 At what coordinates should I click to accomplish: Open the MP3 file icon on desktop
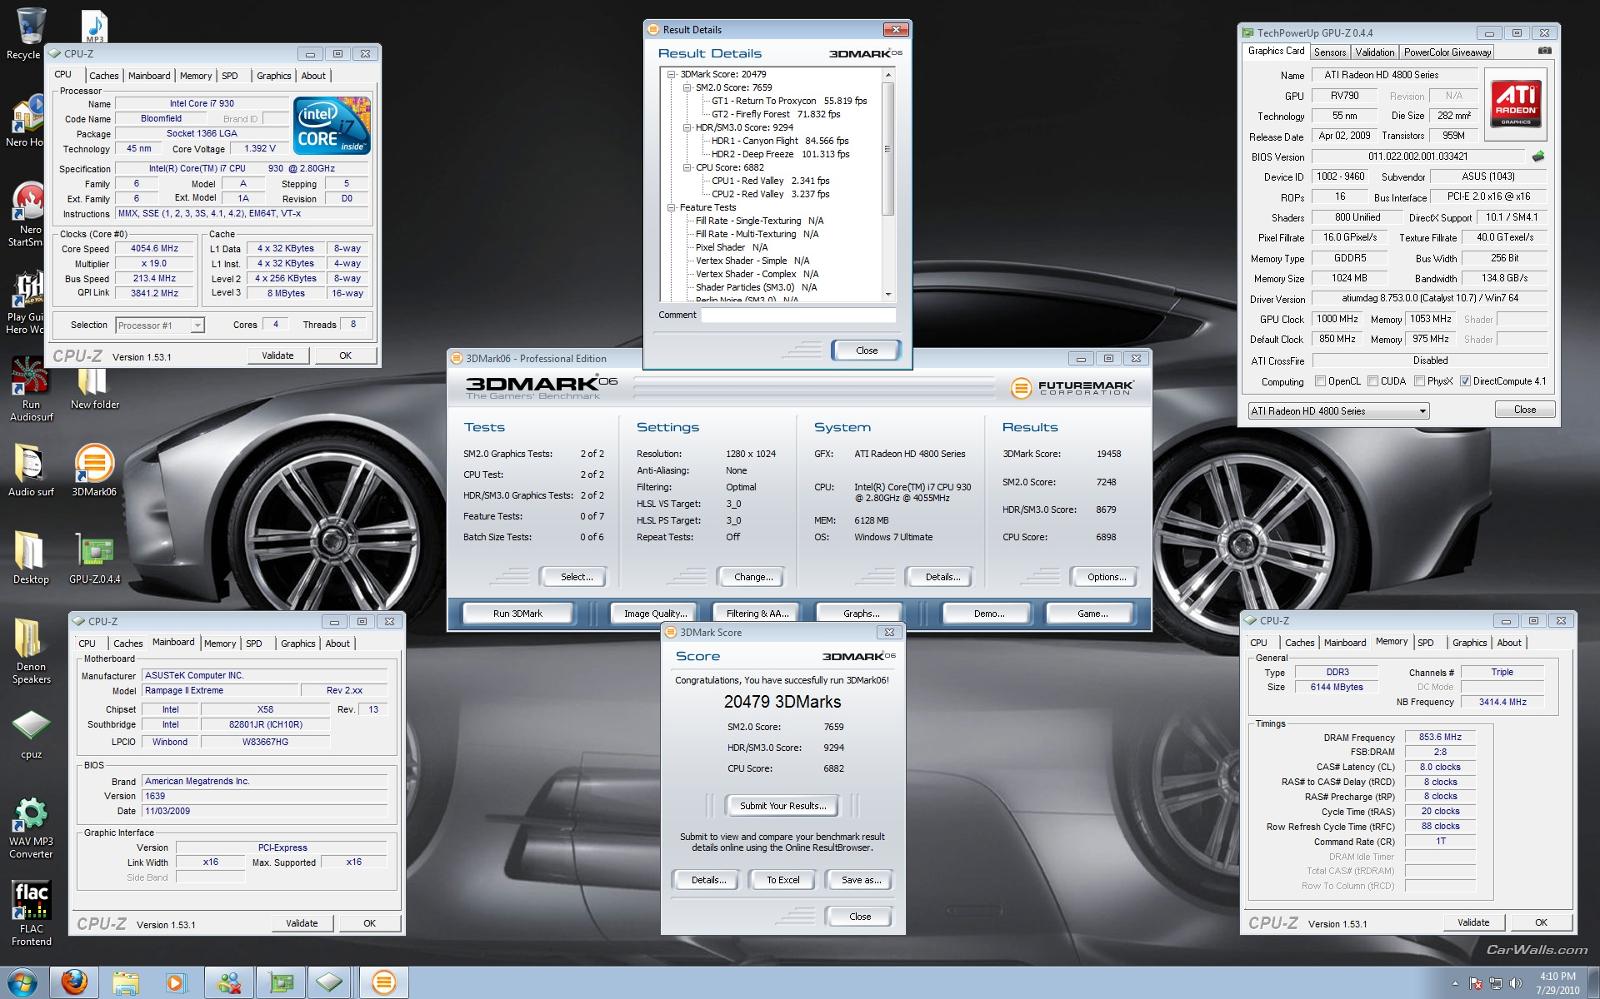pos(94,25)
